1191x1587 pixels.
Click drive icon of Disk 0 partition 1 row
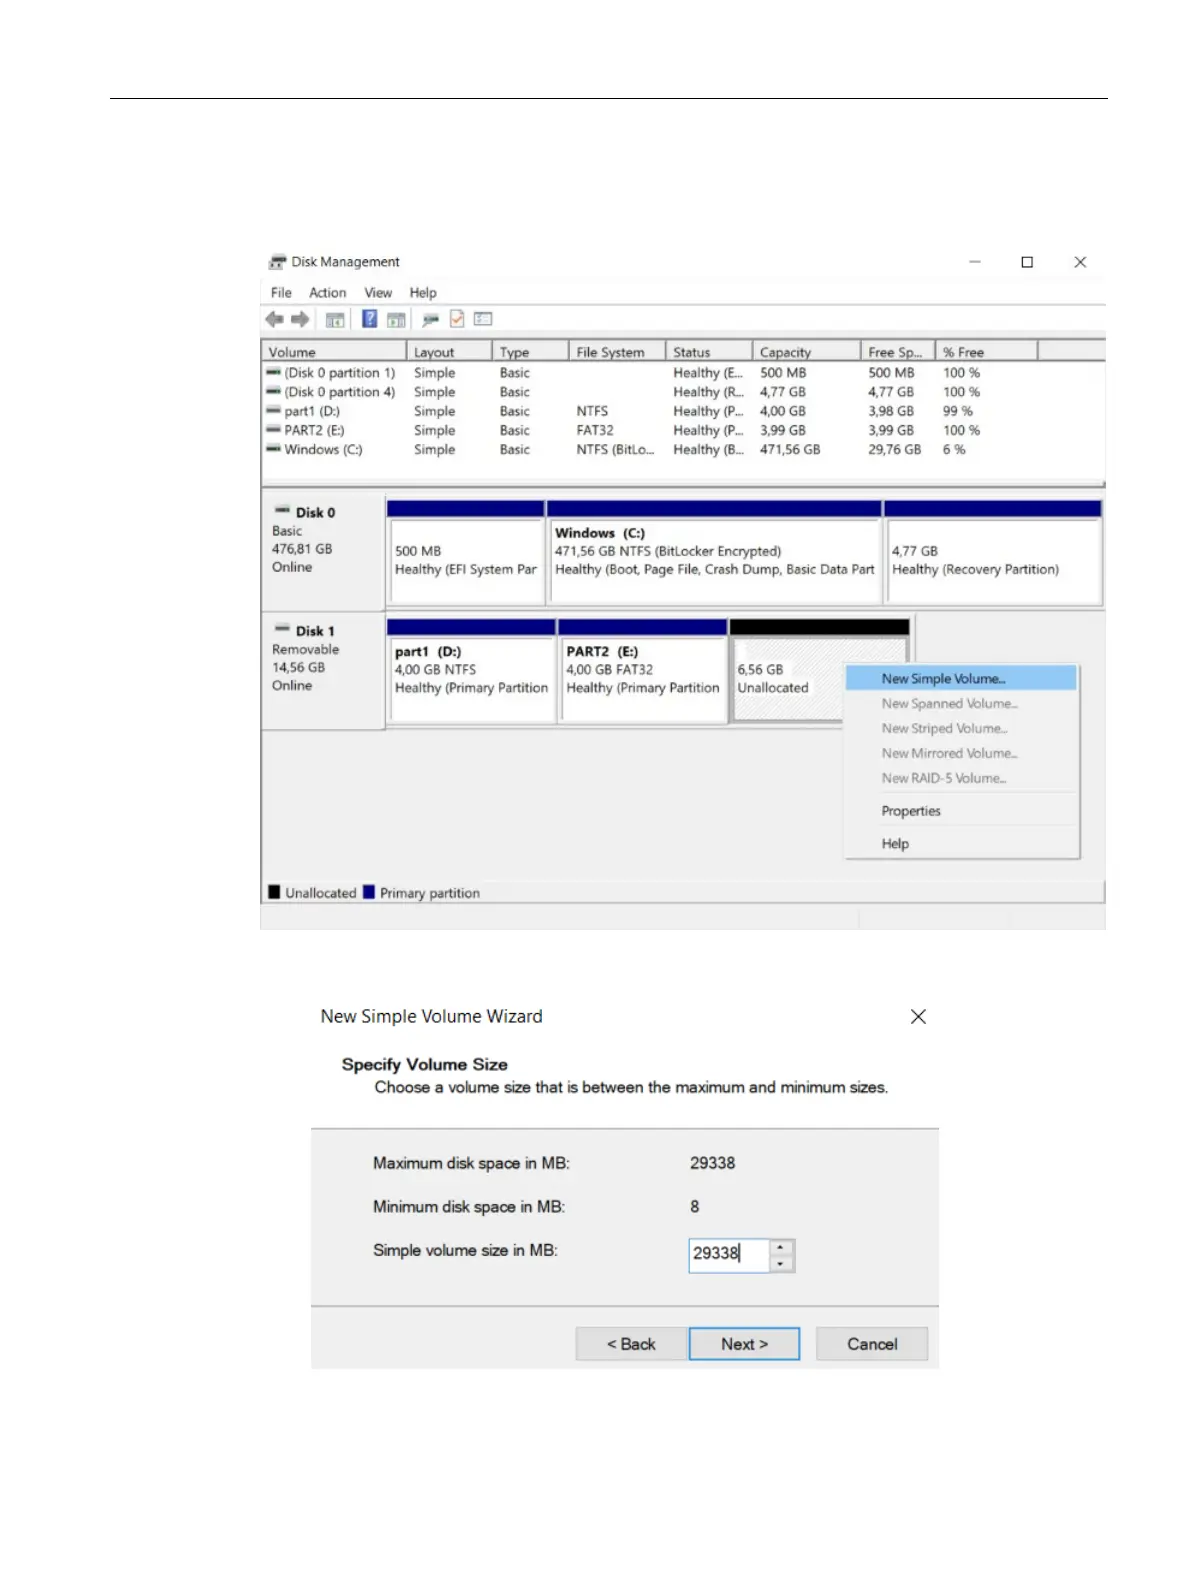pos(273,372)
